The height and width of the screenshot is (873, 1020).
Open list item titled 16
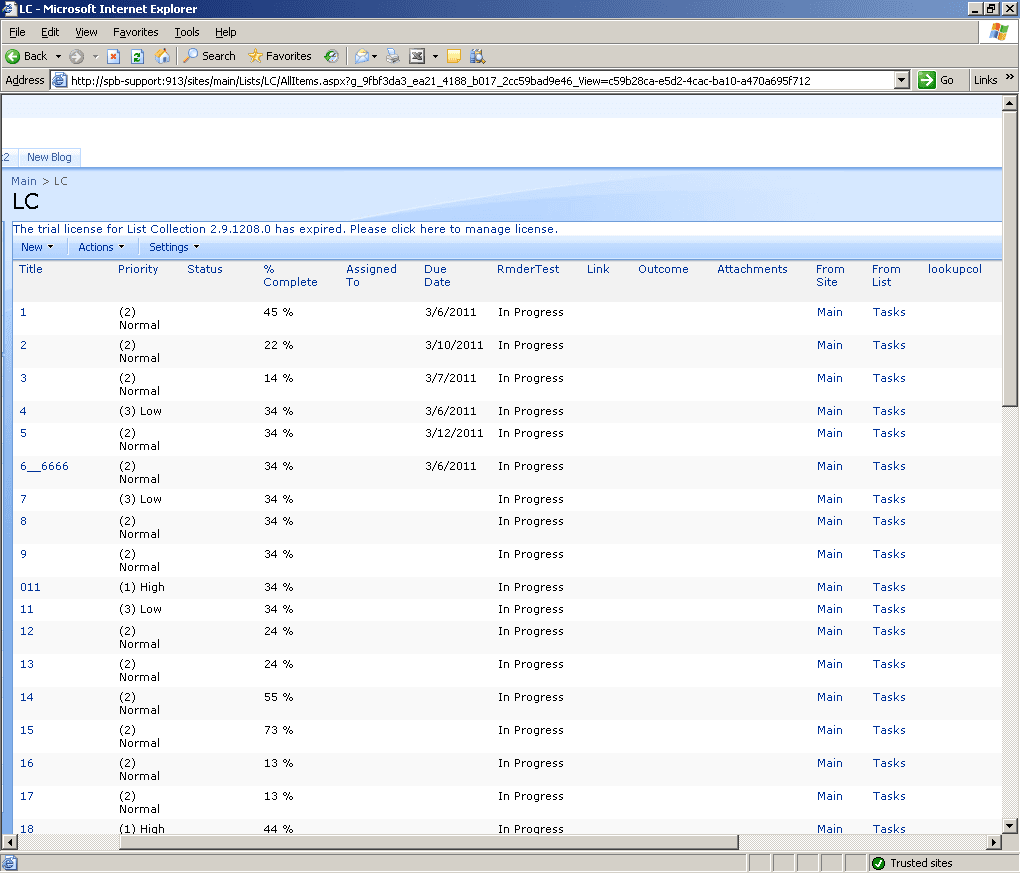pos(27,763)
